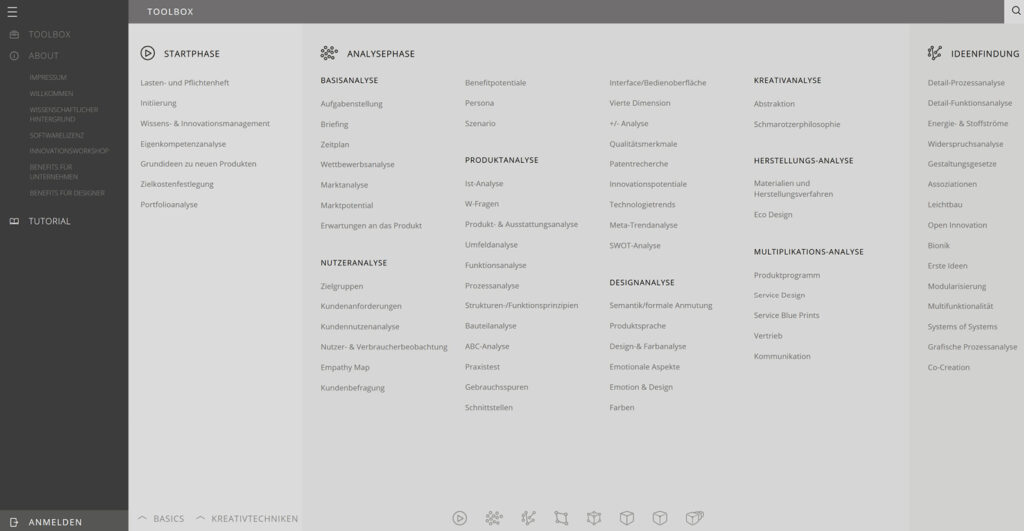Viewport: 1024px width, 531px height.
Task: Click the Ideenfindung network icon in bottom bar
Action: coord(528,518)
